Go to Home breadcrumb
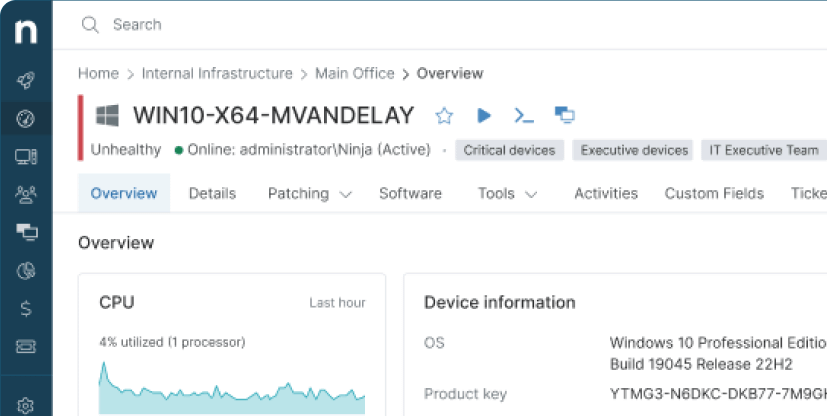 (x=99, y=73)
